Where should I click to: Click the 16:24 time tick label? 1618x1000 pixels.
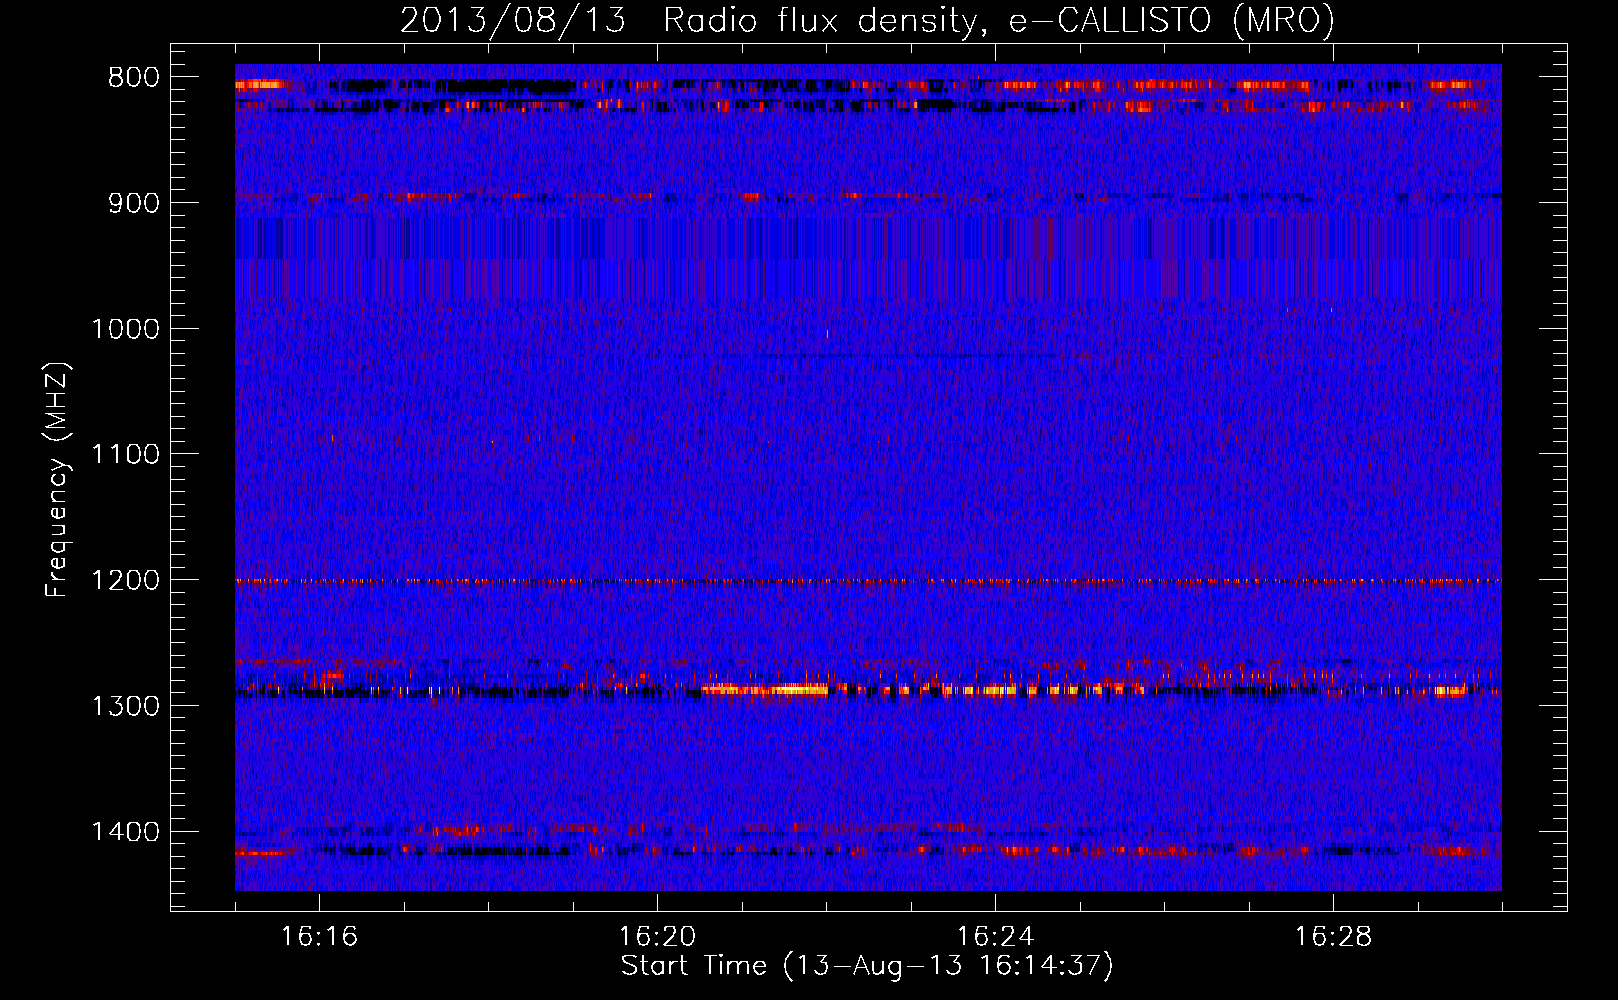pos(995,936)
